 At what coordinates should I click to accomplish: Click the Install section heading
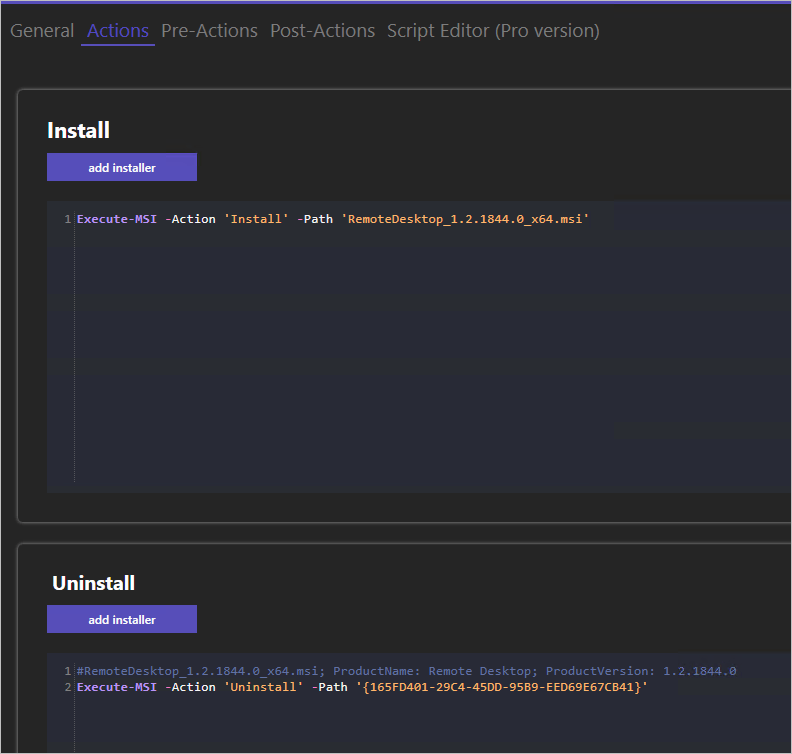point(78,130)
